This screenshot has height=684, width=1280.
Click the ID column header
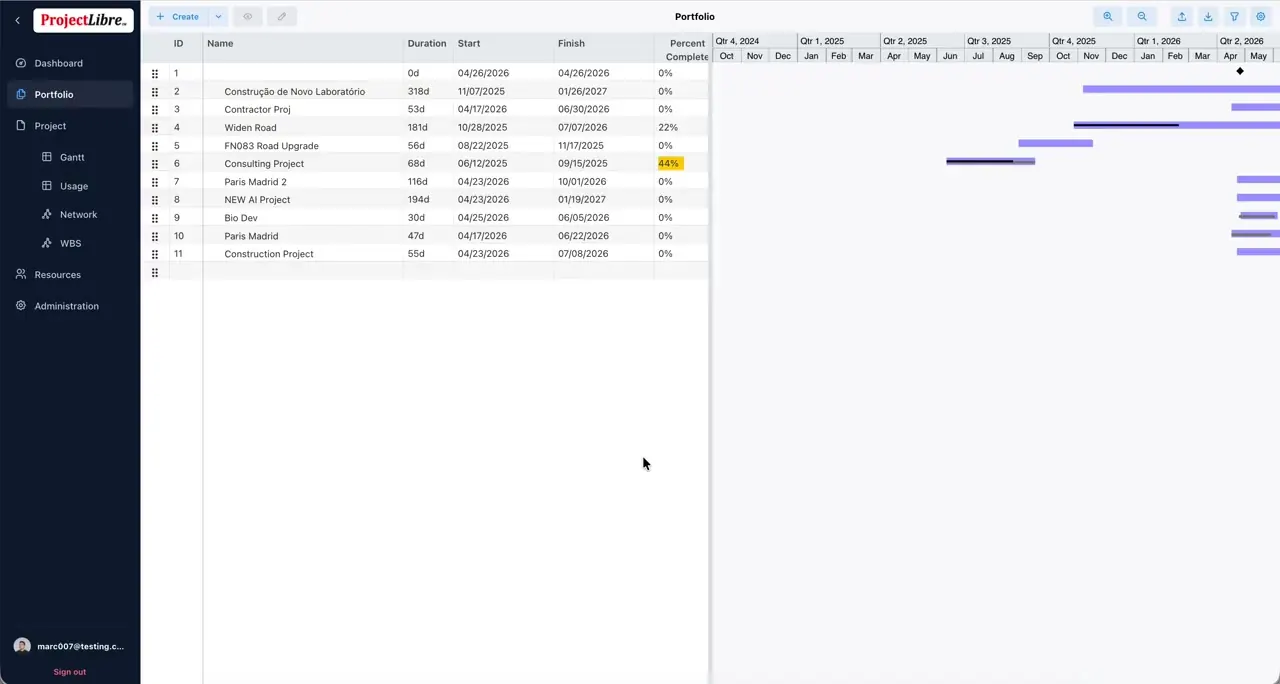point(178,44)
